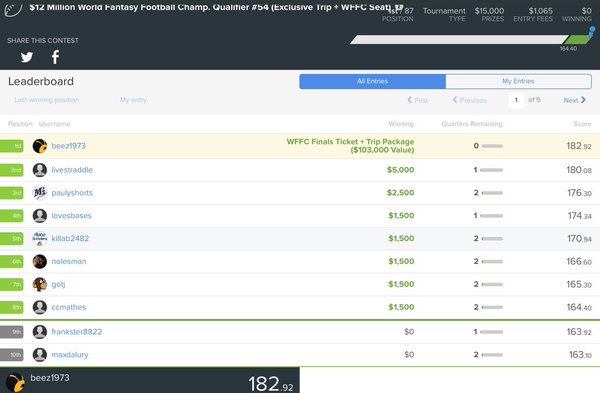Click the 9th position gray badge
Viewport: 600px width, 393px height.
(11, 332)
